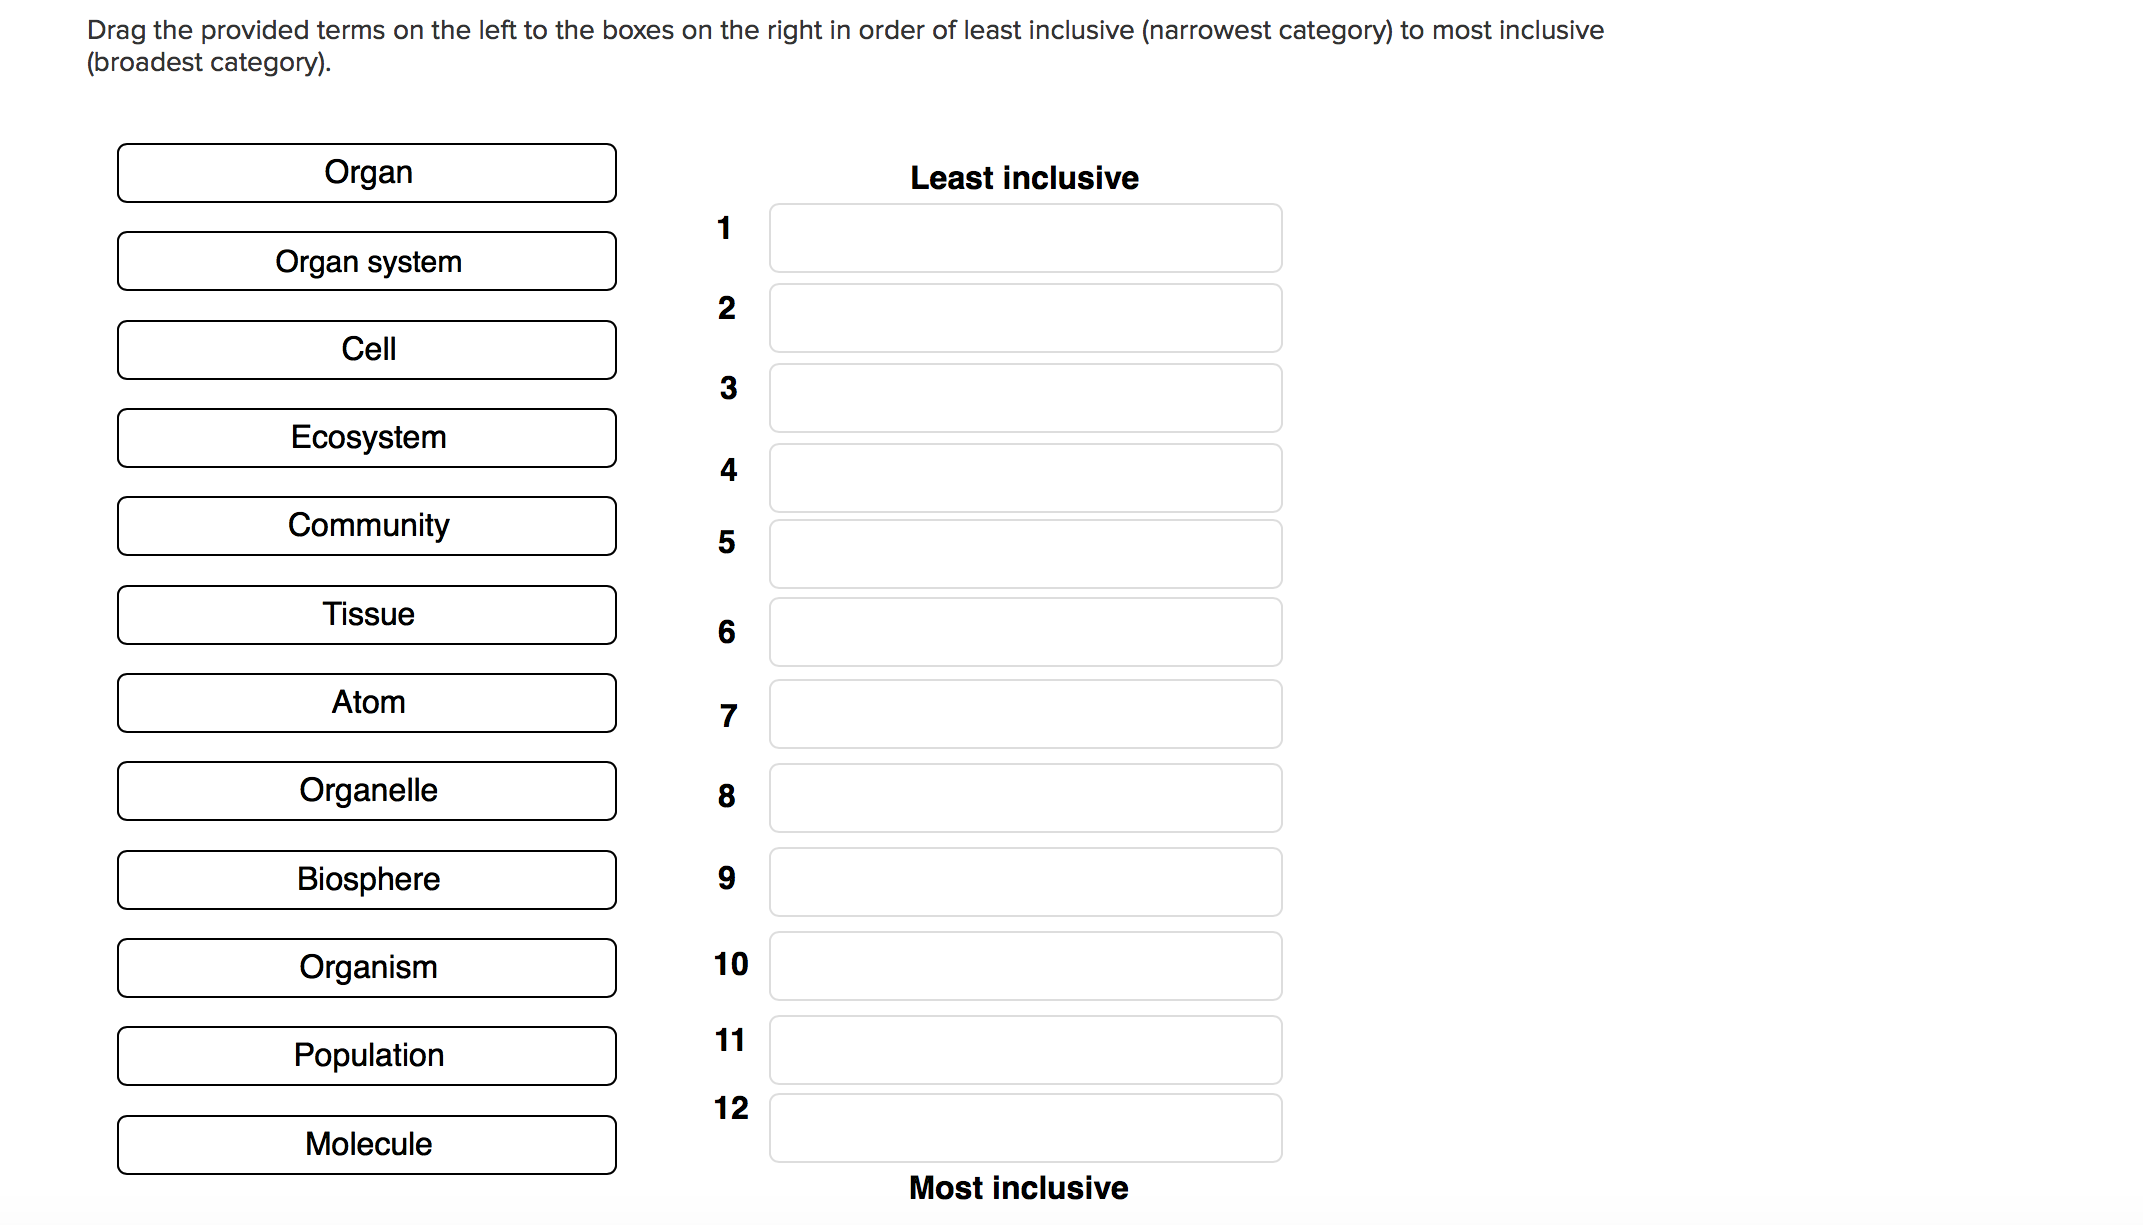Click answer slot 2 on the right
Viewport: 2143px width, 1225px height.
[x=1025, y=317]
